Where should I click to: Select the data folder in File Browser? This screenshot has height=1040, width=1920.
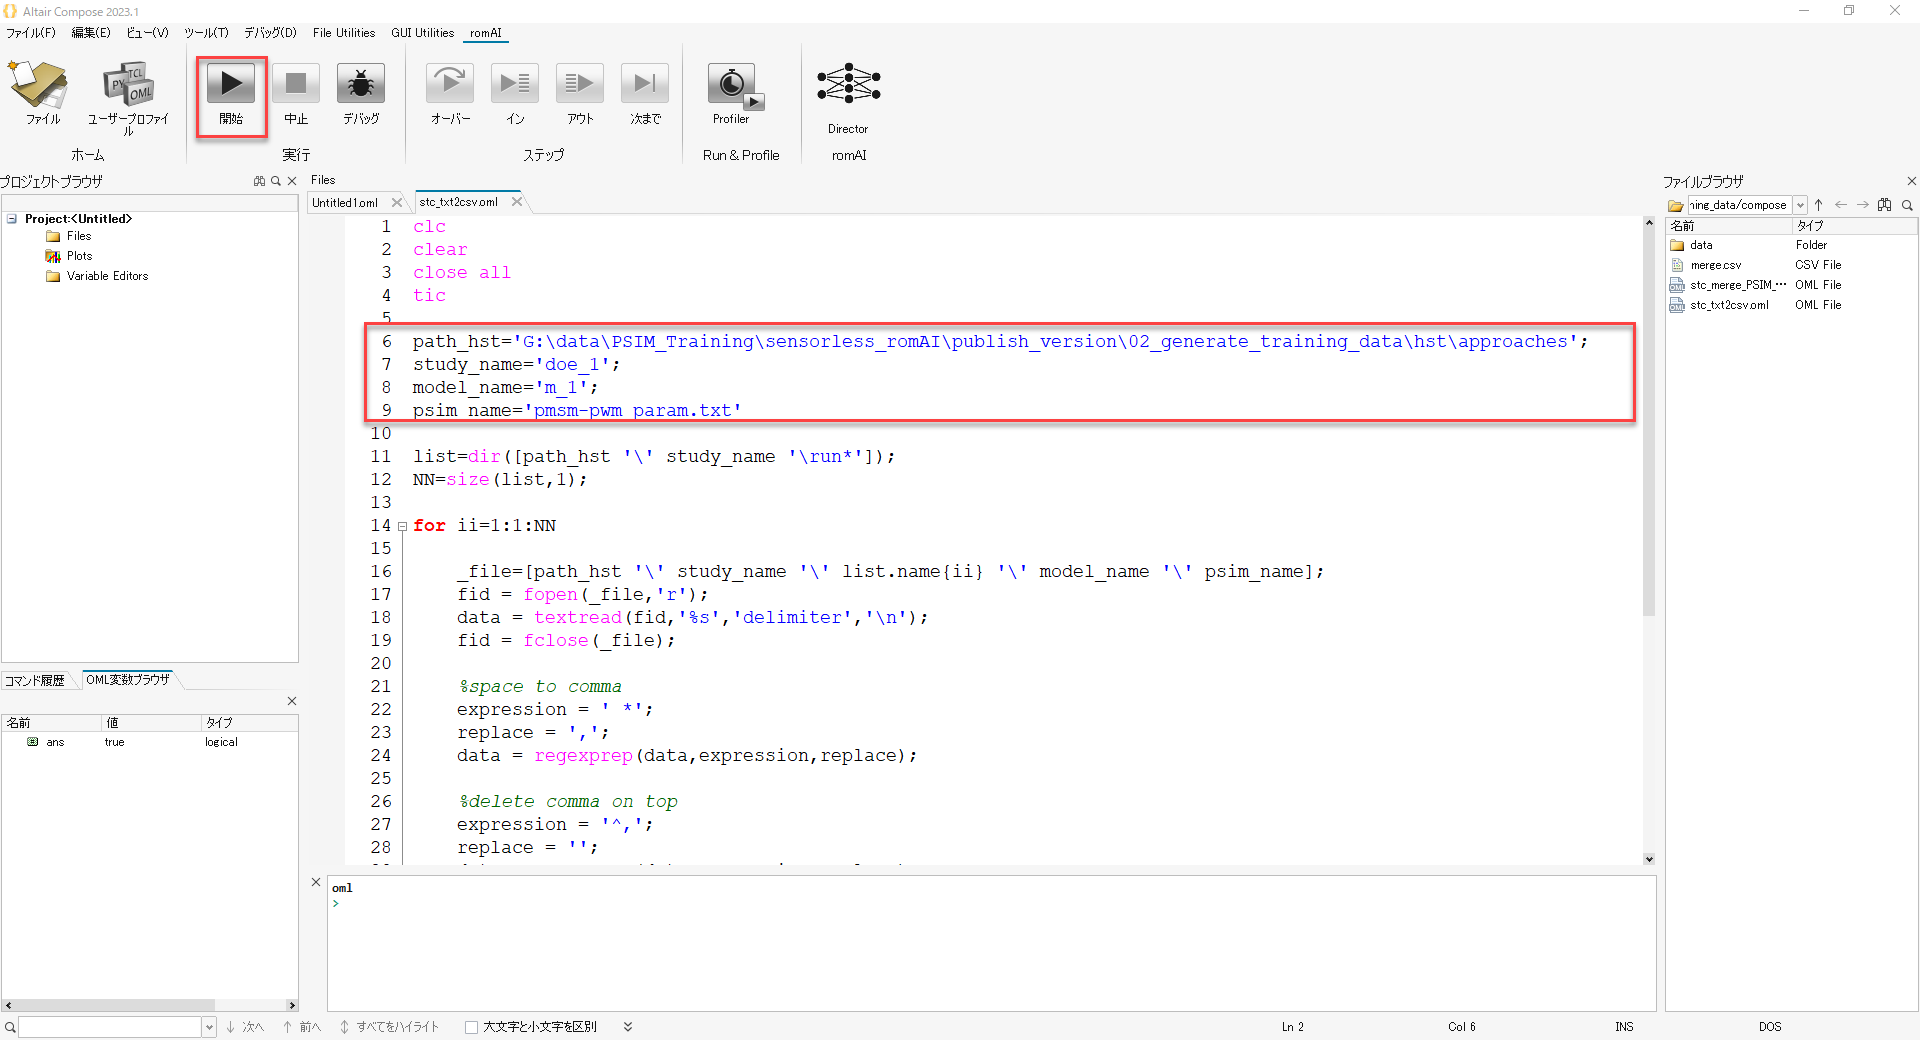1701,245
